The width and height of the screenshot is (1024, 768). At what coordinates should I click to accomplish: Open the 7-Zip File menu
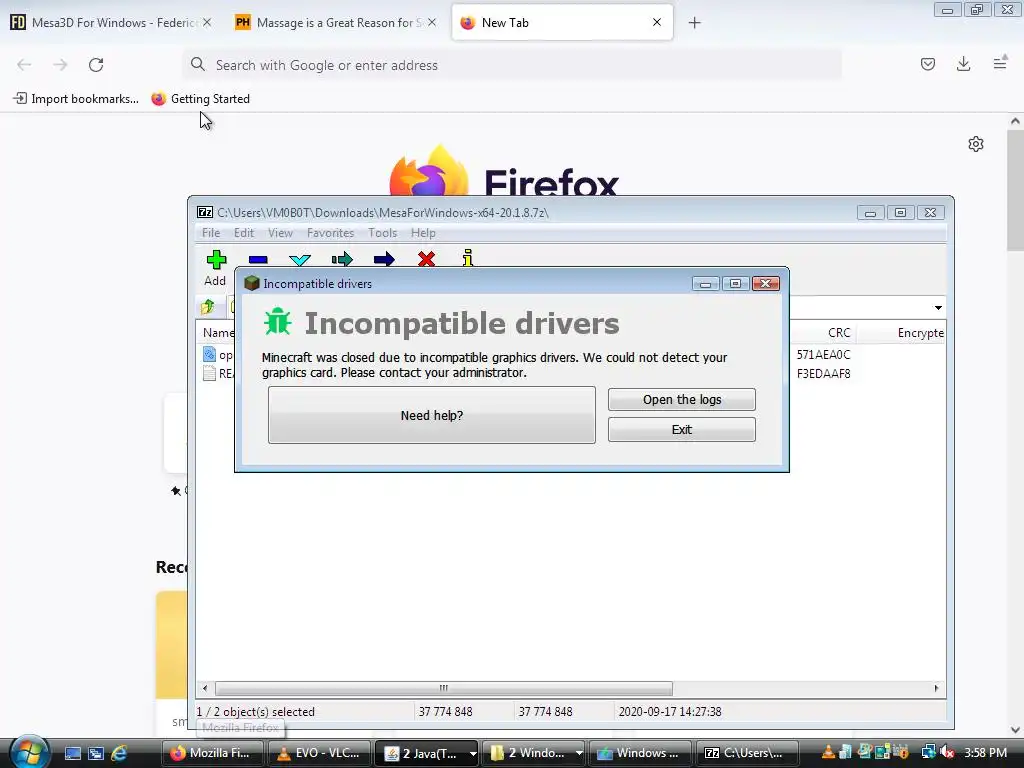click(211, 233)
